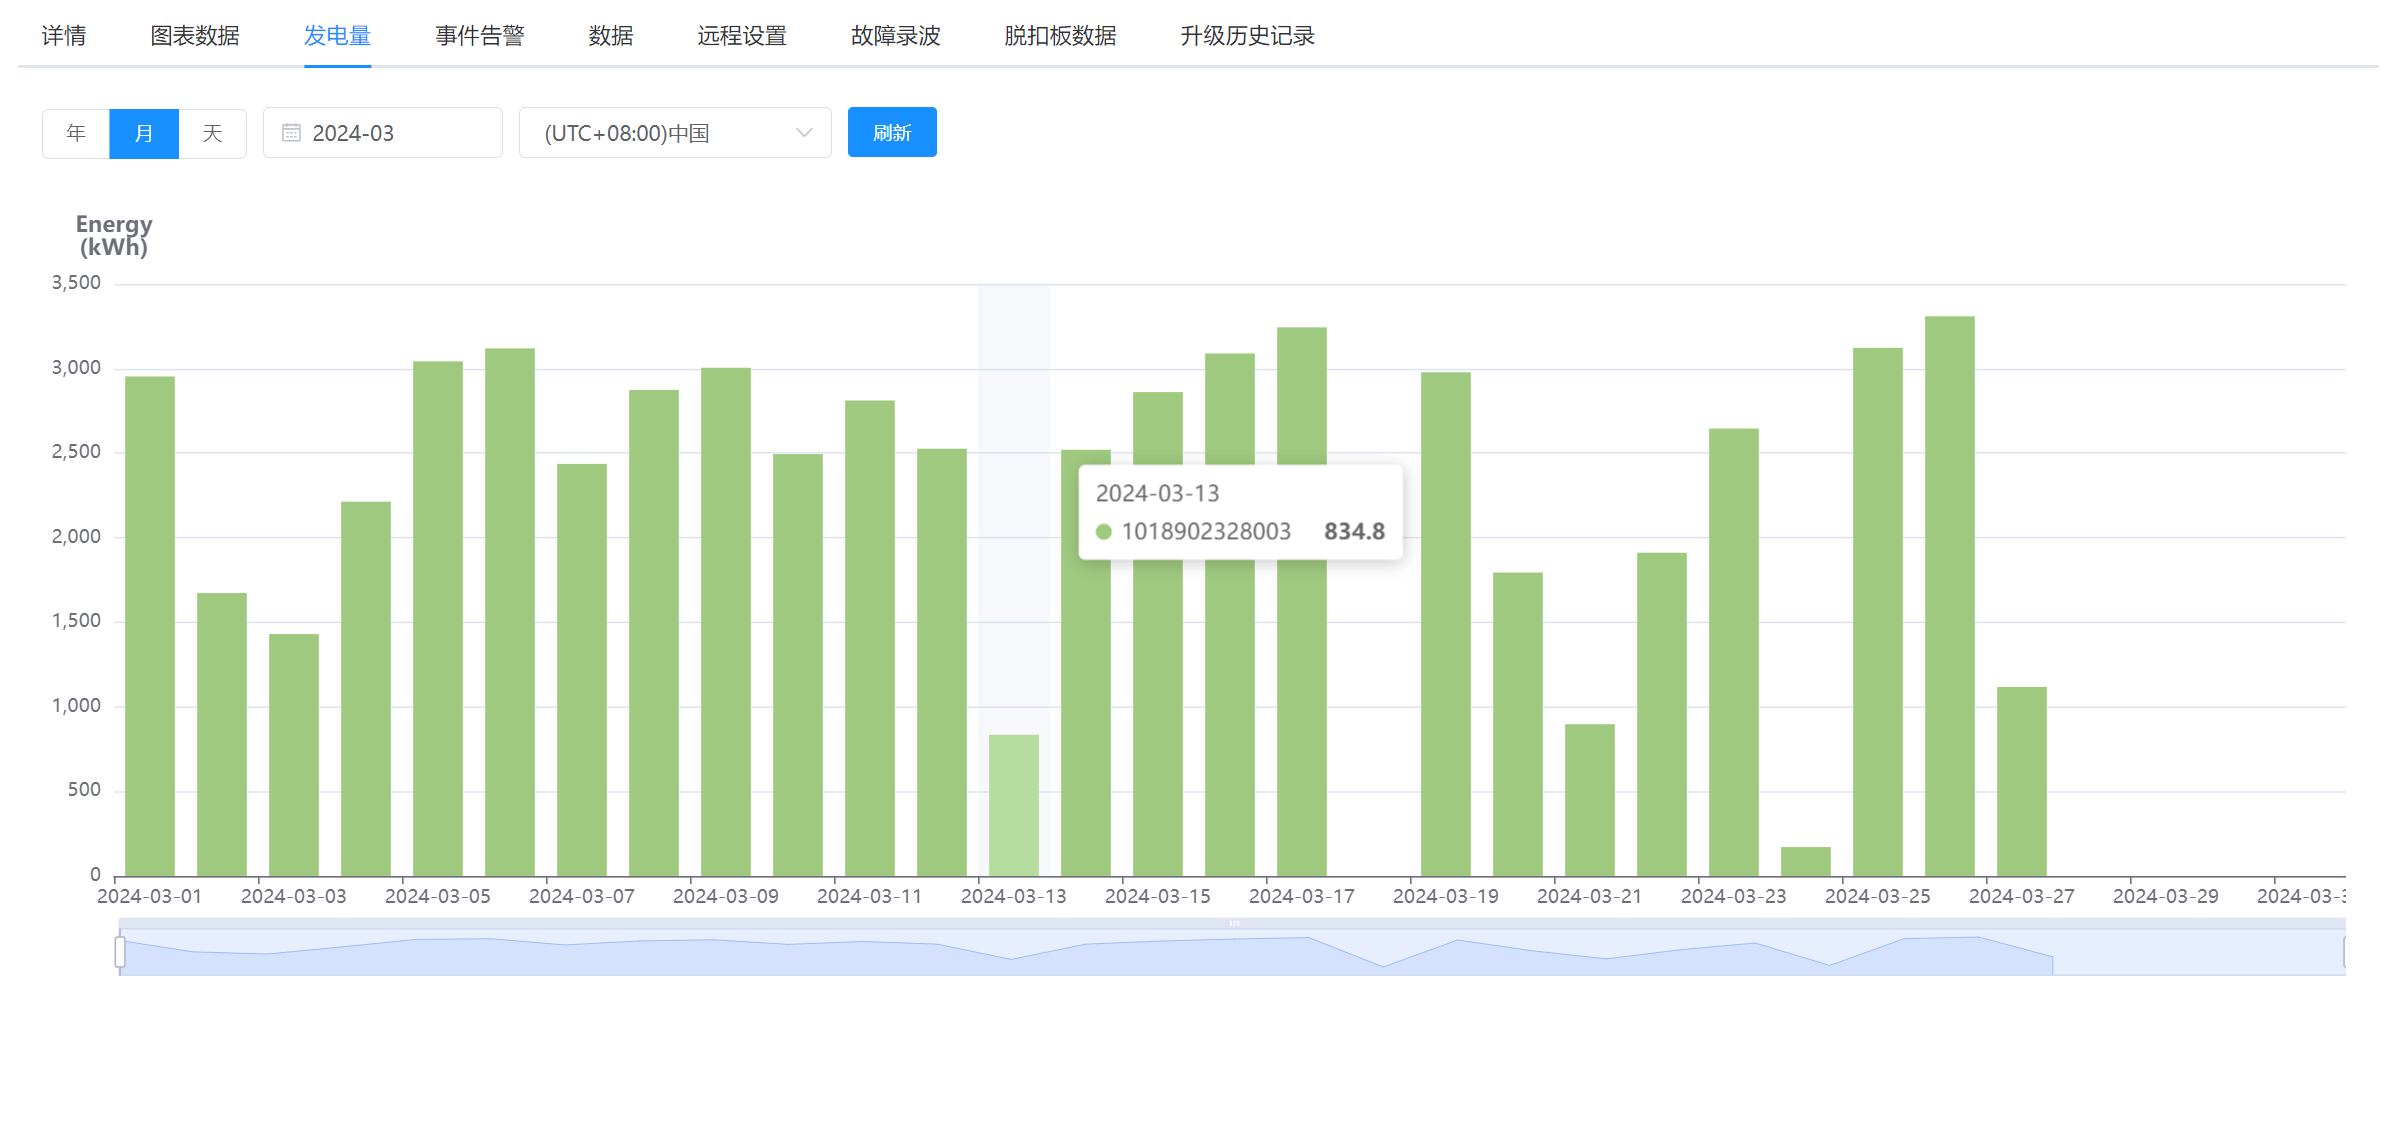View the 升级历史记录 tab
Viewport: 2392px width, 1137px height.
click(1247, 36)
